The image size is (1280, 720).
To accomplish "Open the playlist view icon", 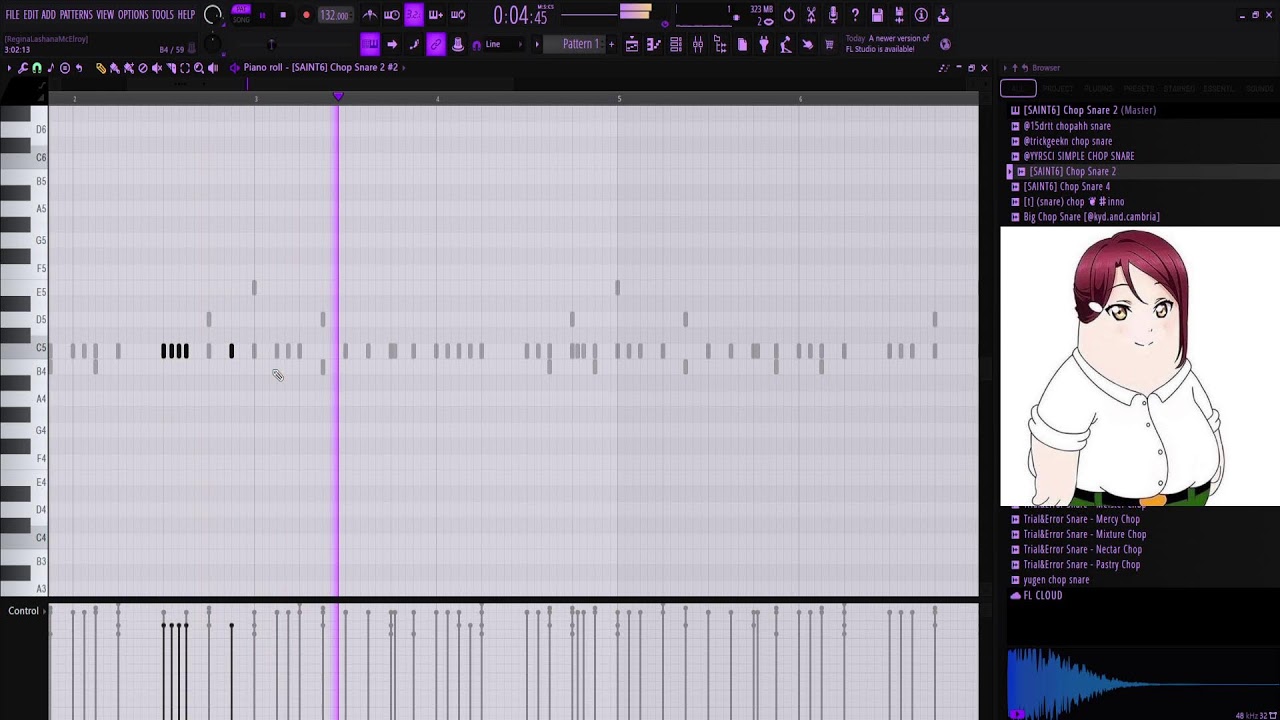I will click(632, 44).
